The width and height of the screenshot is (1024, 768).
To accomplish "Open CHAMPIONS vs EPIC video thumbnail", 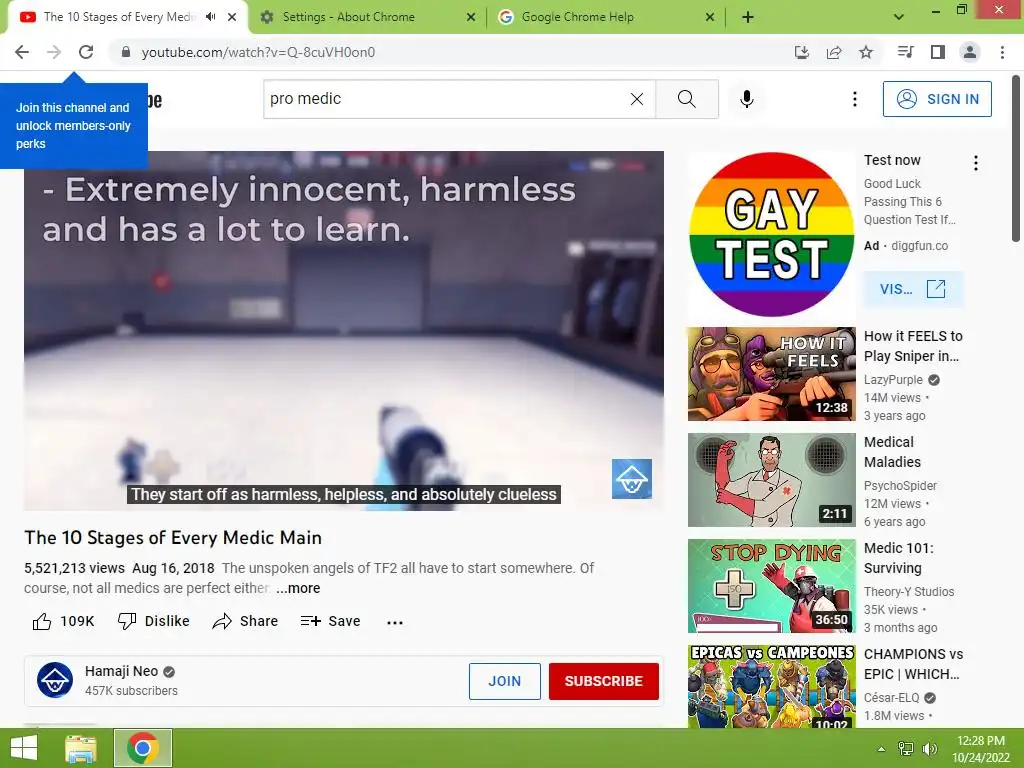I will [771, 686].
